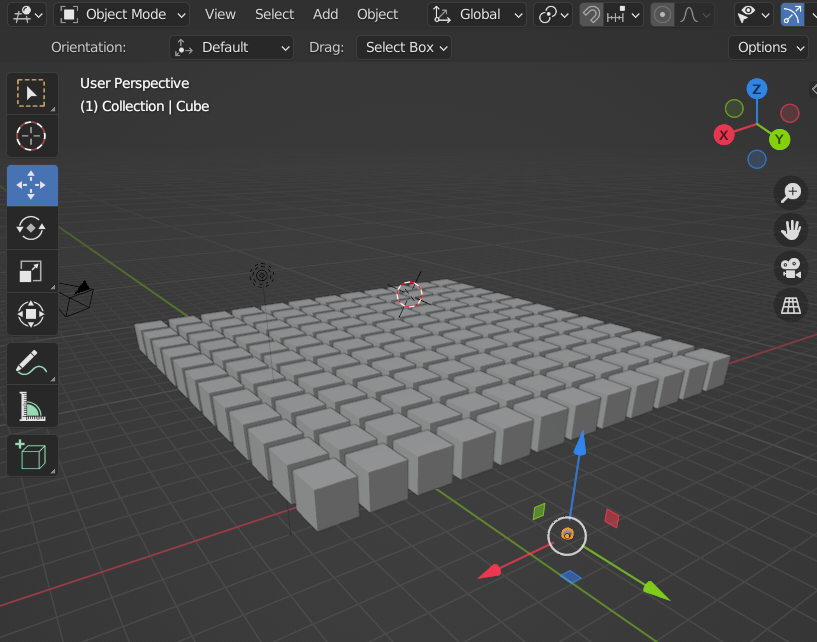Open the Add menu
This screenshot has height=642, width=817.
point(326,15)
